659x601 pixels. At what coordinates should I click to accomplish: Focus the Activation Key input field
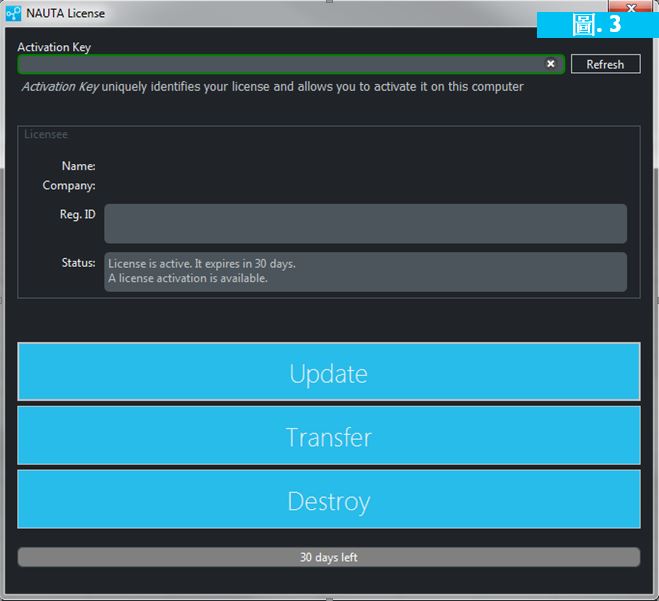(280, 64)
